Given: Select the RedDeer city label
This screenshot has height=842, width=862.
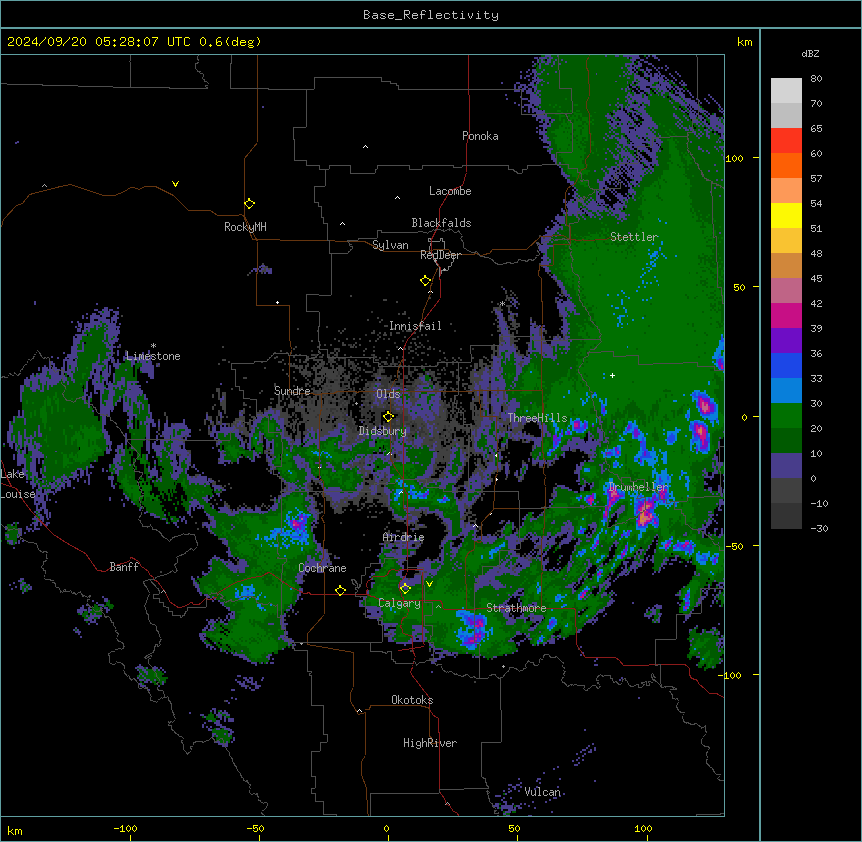Looking at the screenshot, I should pyautogui.click(x=440, y=255).
